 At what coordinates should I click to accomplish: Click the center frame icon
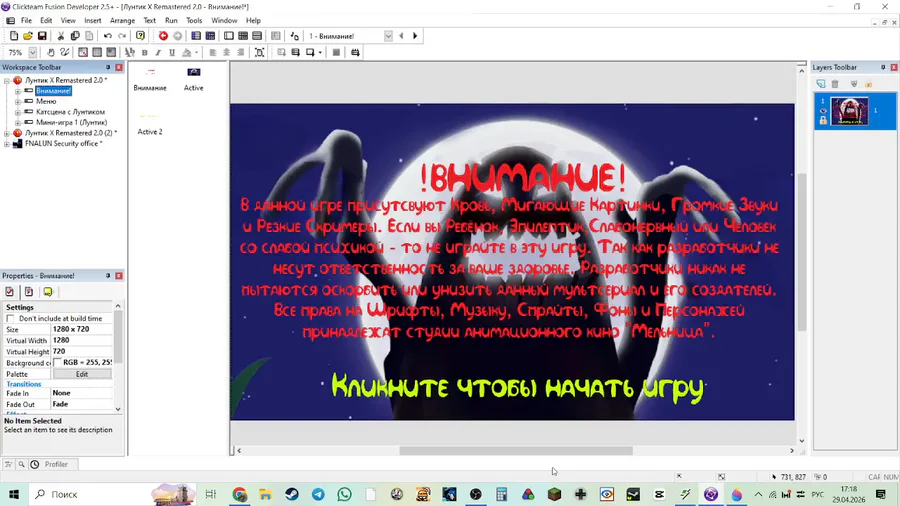259,52
